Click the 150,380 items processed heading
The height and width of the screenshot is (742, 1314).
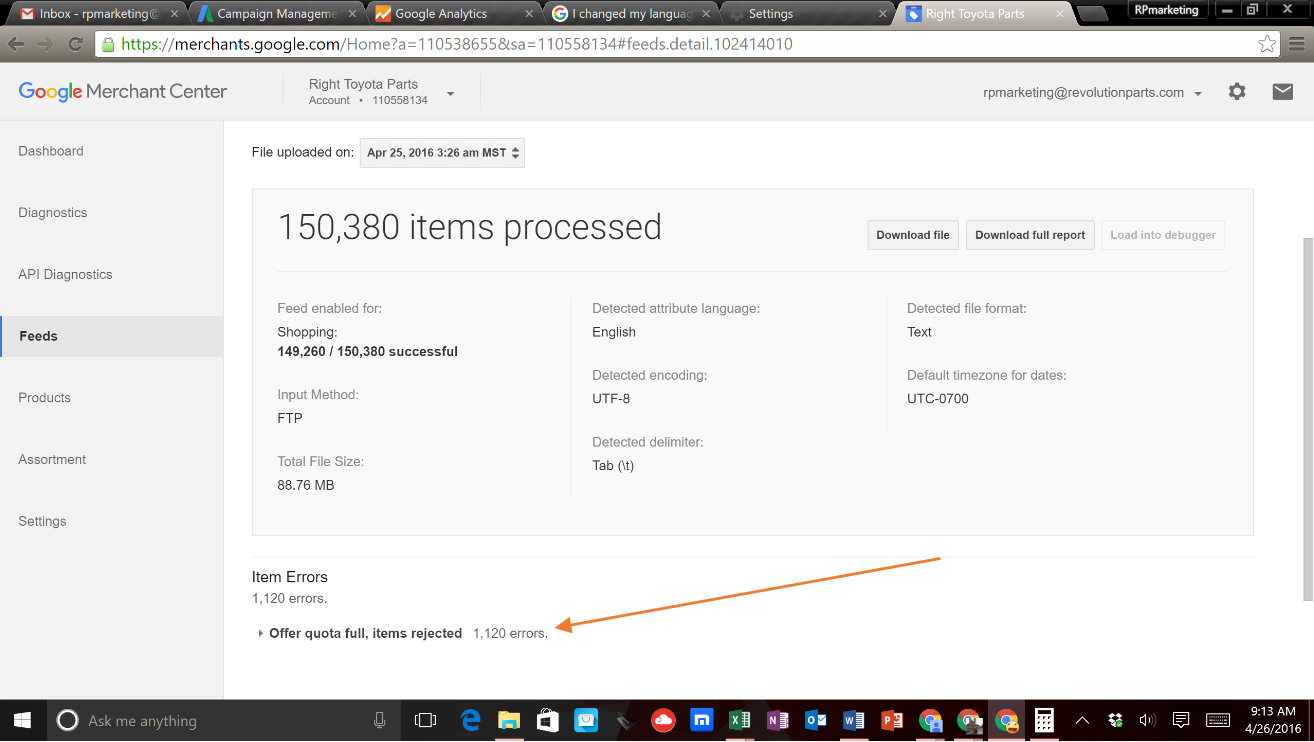point(469,227)
